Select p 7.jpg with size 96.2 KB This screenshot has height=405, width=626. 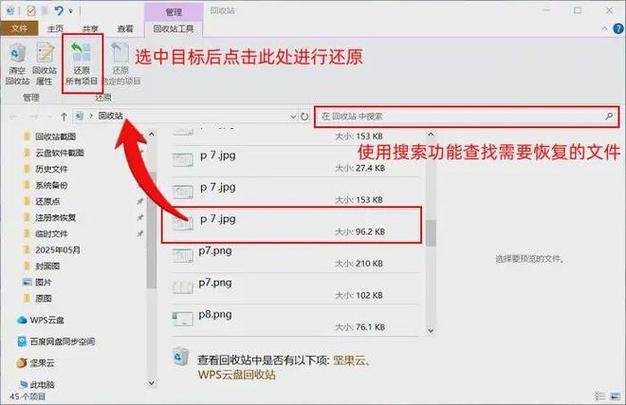295,225
